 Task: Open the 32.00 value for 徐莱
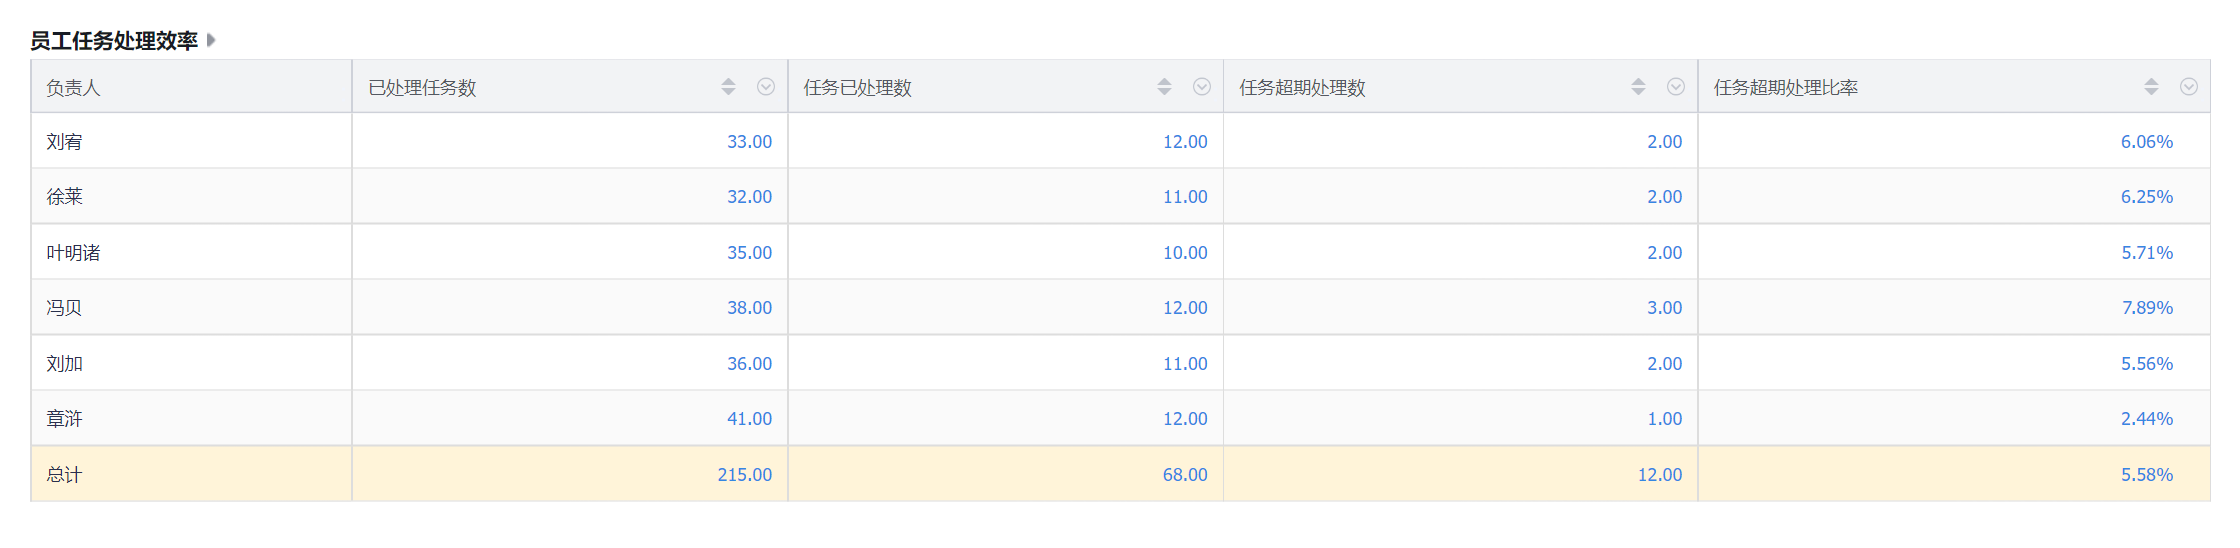coord(749,197)
